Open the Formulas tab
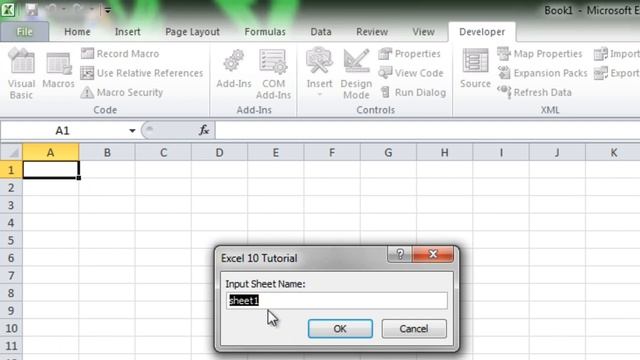This screenshot has width=640, height=360. [265, 32]
